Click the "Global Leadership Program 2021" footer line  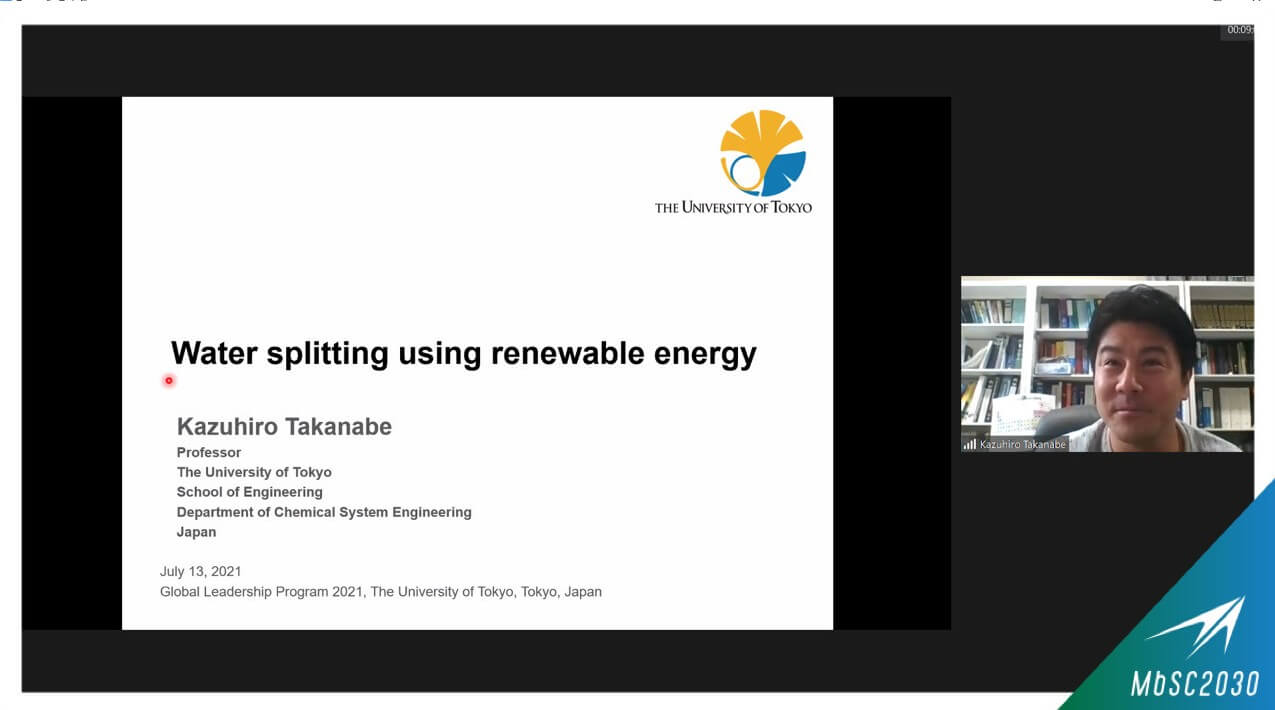coord(381,592)
